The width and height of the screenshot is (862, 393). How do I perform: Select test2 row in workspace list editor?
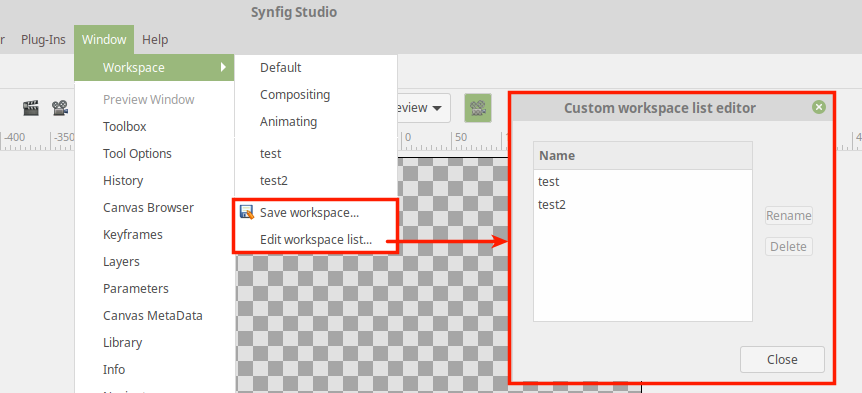(x=643, y=204)
